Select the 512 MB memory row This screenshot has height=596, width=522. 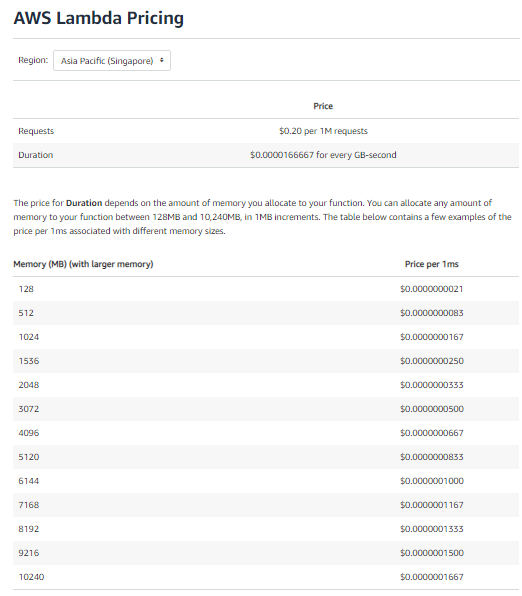pyautogui.click(x=266, y=313)
